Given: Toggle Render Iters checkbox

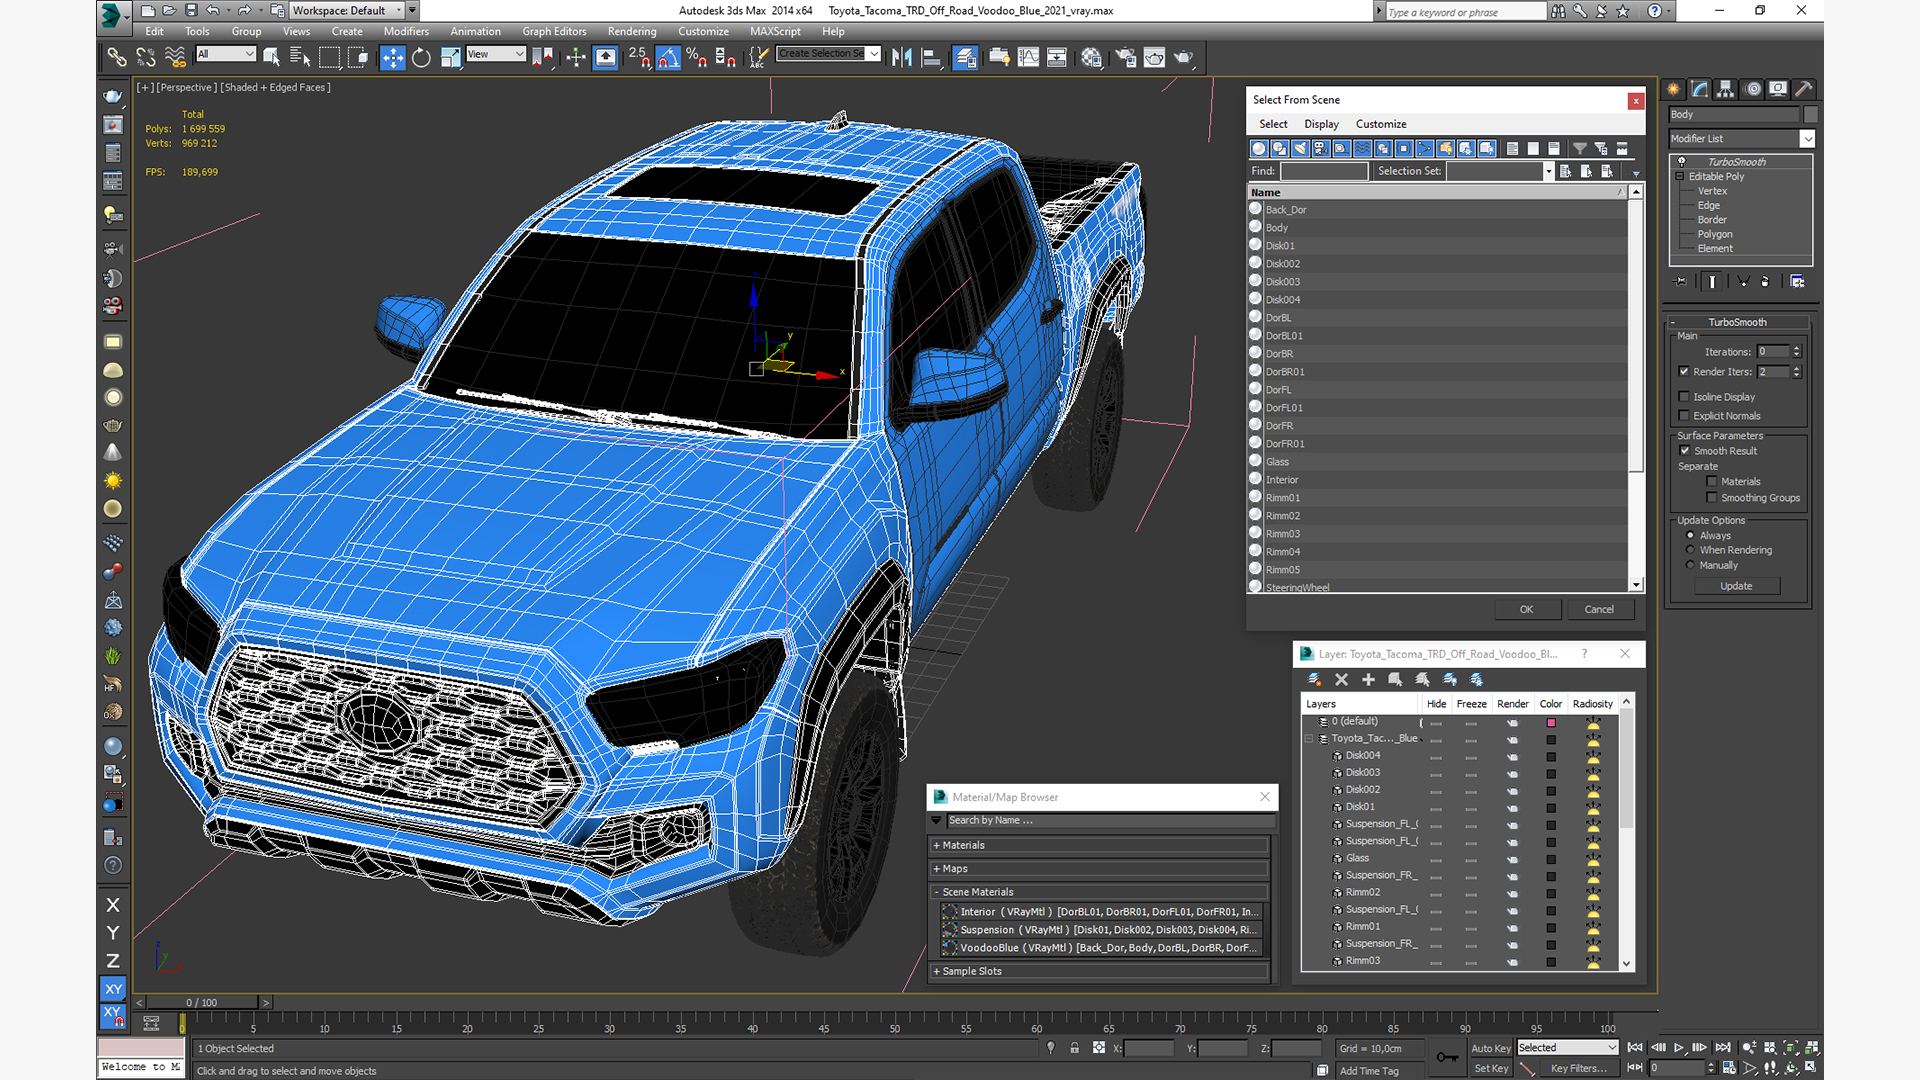Looking at the screenshot, I should click(x=1684, y=372).
